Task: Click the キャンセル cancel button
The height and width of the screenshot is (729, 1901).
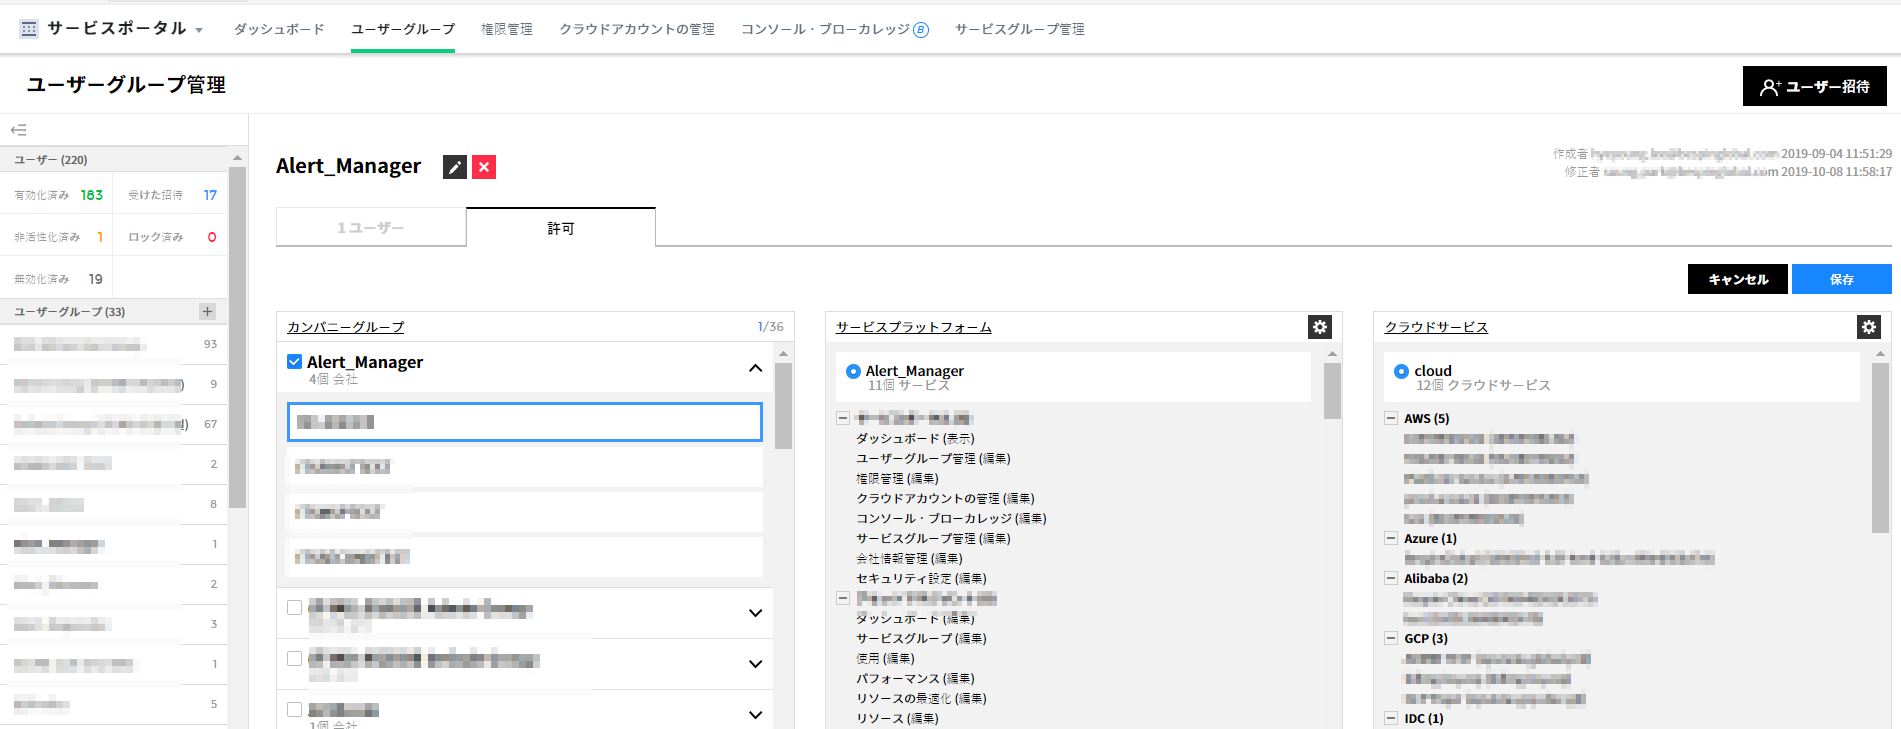Action: tap(1737, 279)
